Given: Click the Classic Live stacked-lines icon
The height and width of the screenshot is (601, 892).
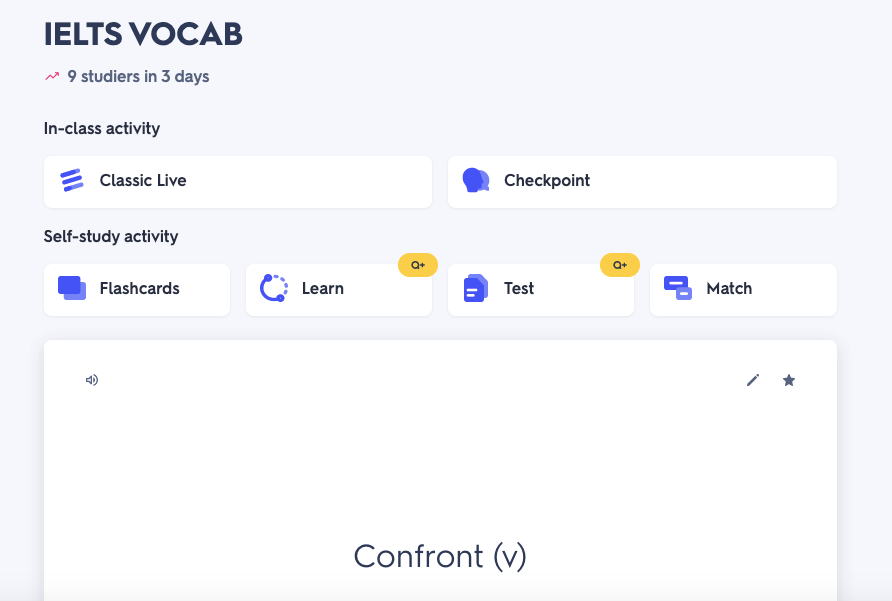Looking at the screenshot, I should (72, 181).
